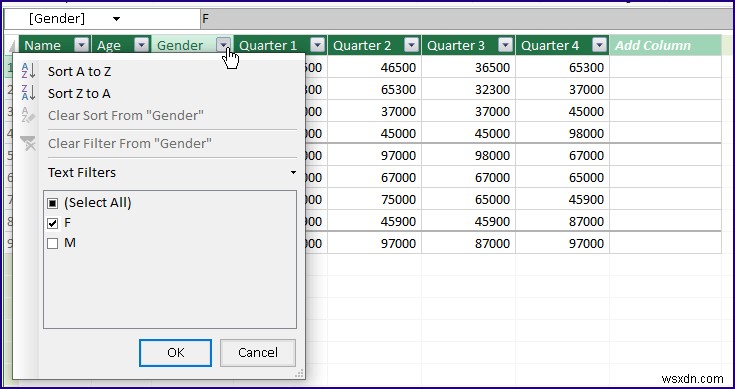Click Quarter 3 cell 87000
The image size is (735, 389).
pos(468,243)
